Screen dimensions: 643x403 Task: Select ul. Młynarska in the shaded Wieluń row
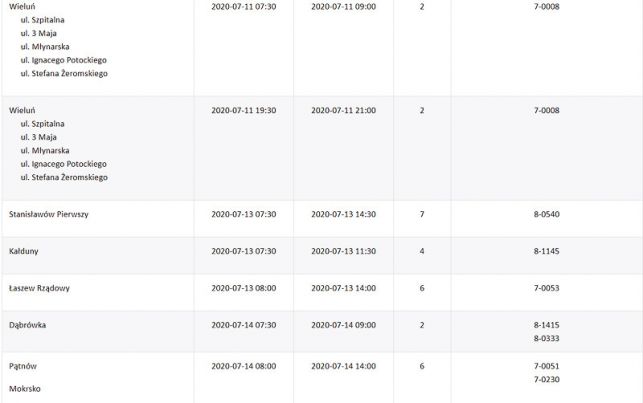tap(45, 150)
